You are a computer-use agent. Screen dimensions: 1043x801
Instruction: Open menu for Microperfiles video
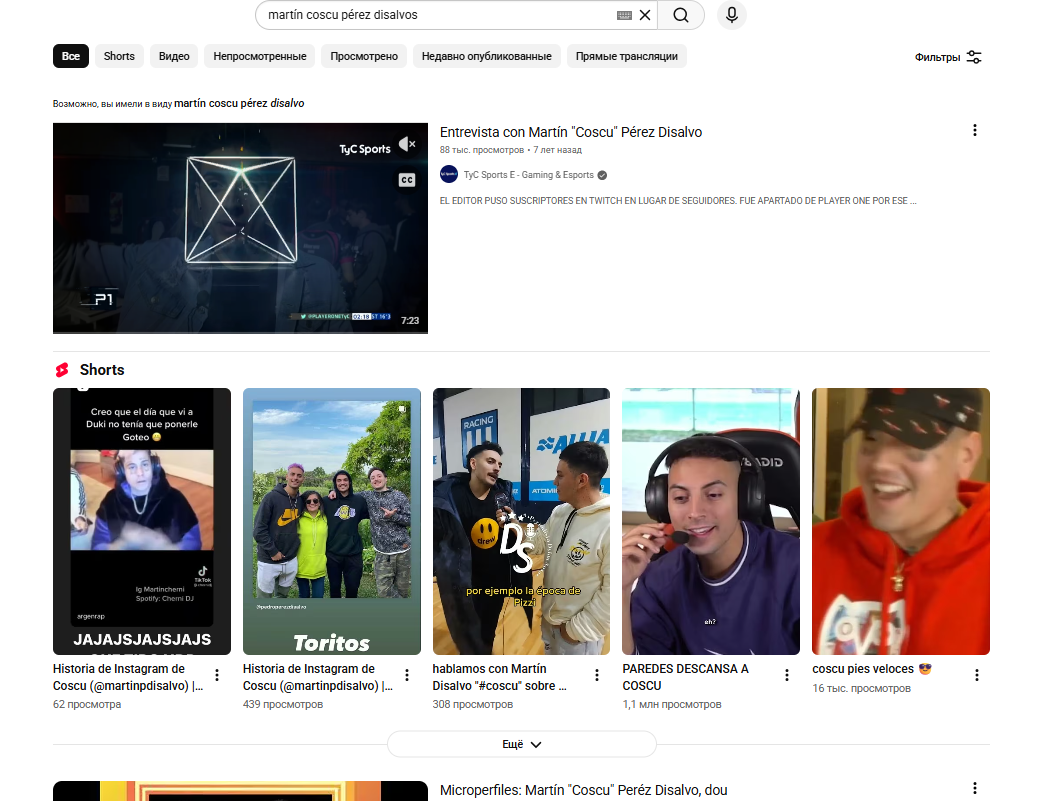[x=975, y=788]
